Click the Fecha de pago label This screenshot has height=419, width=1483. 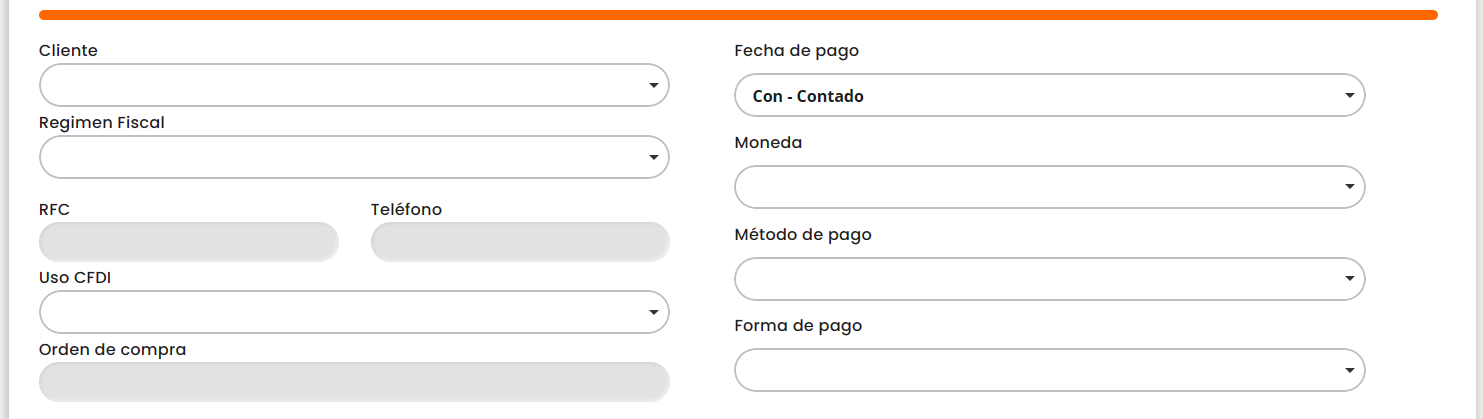(x=796, y=50)
